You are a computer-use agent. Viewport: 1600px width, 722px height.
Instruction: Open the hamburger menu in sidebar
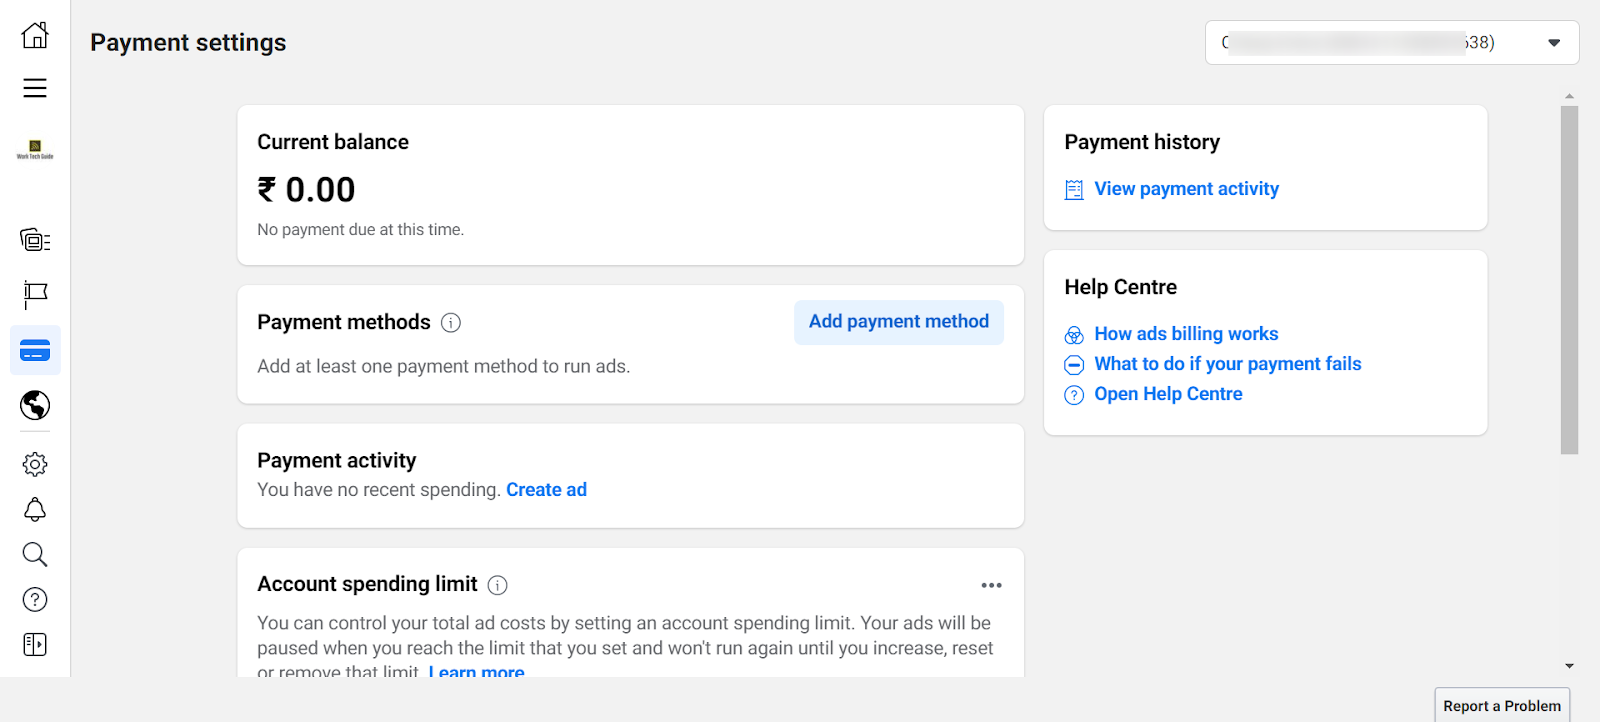(35, 88)
